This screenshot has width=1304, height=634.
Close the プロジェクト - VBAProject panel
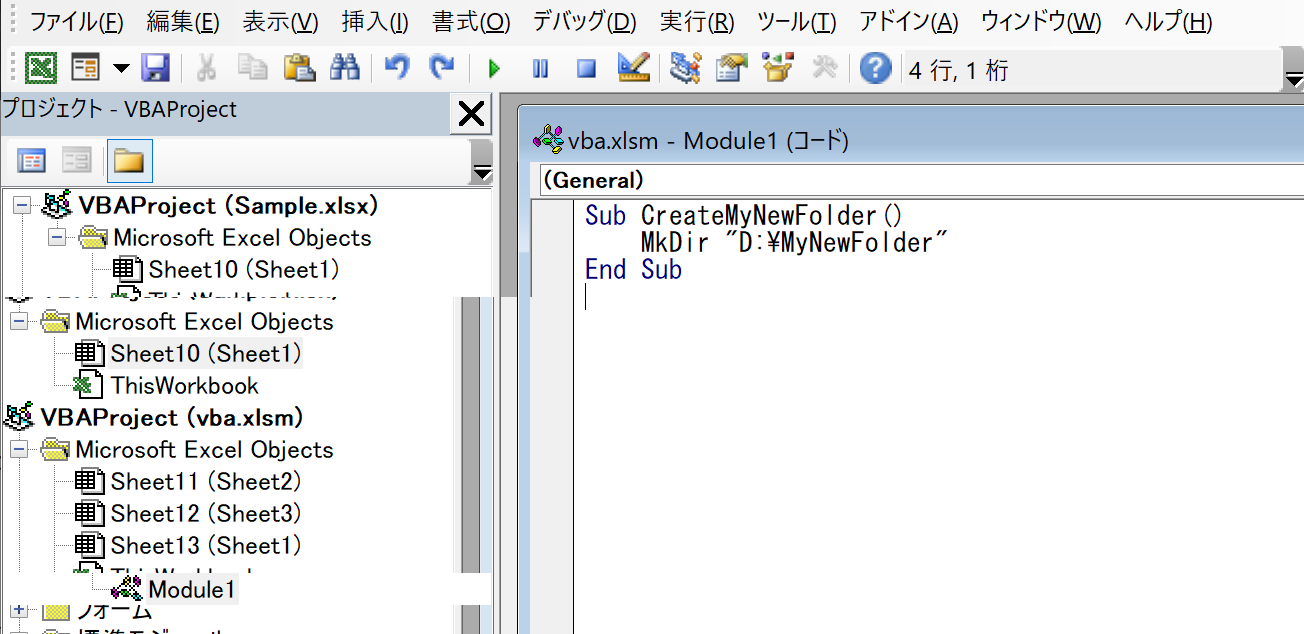pos(470,114)
